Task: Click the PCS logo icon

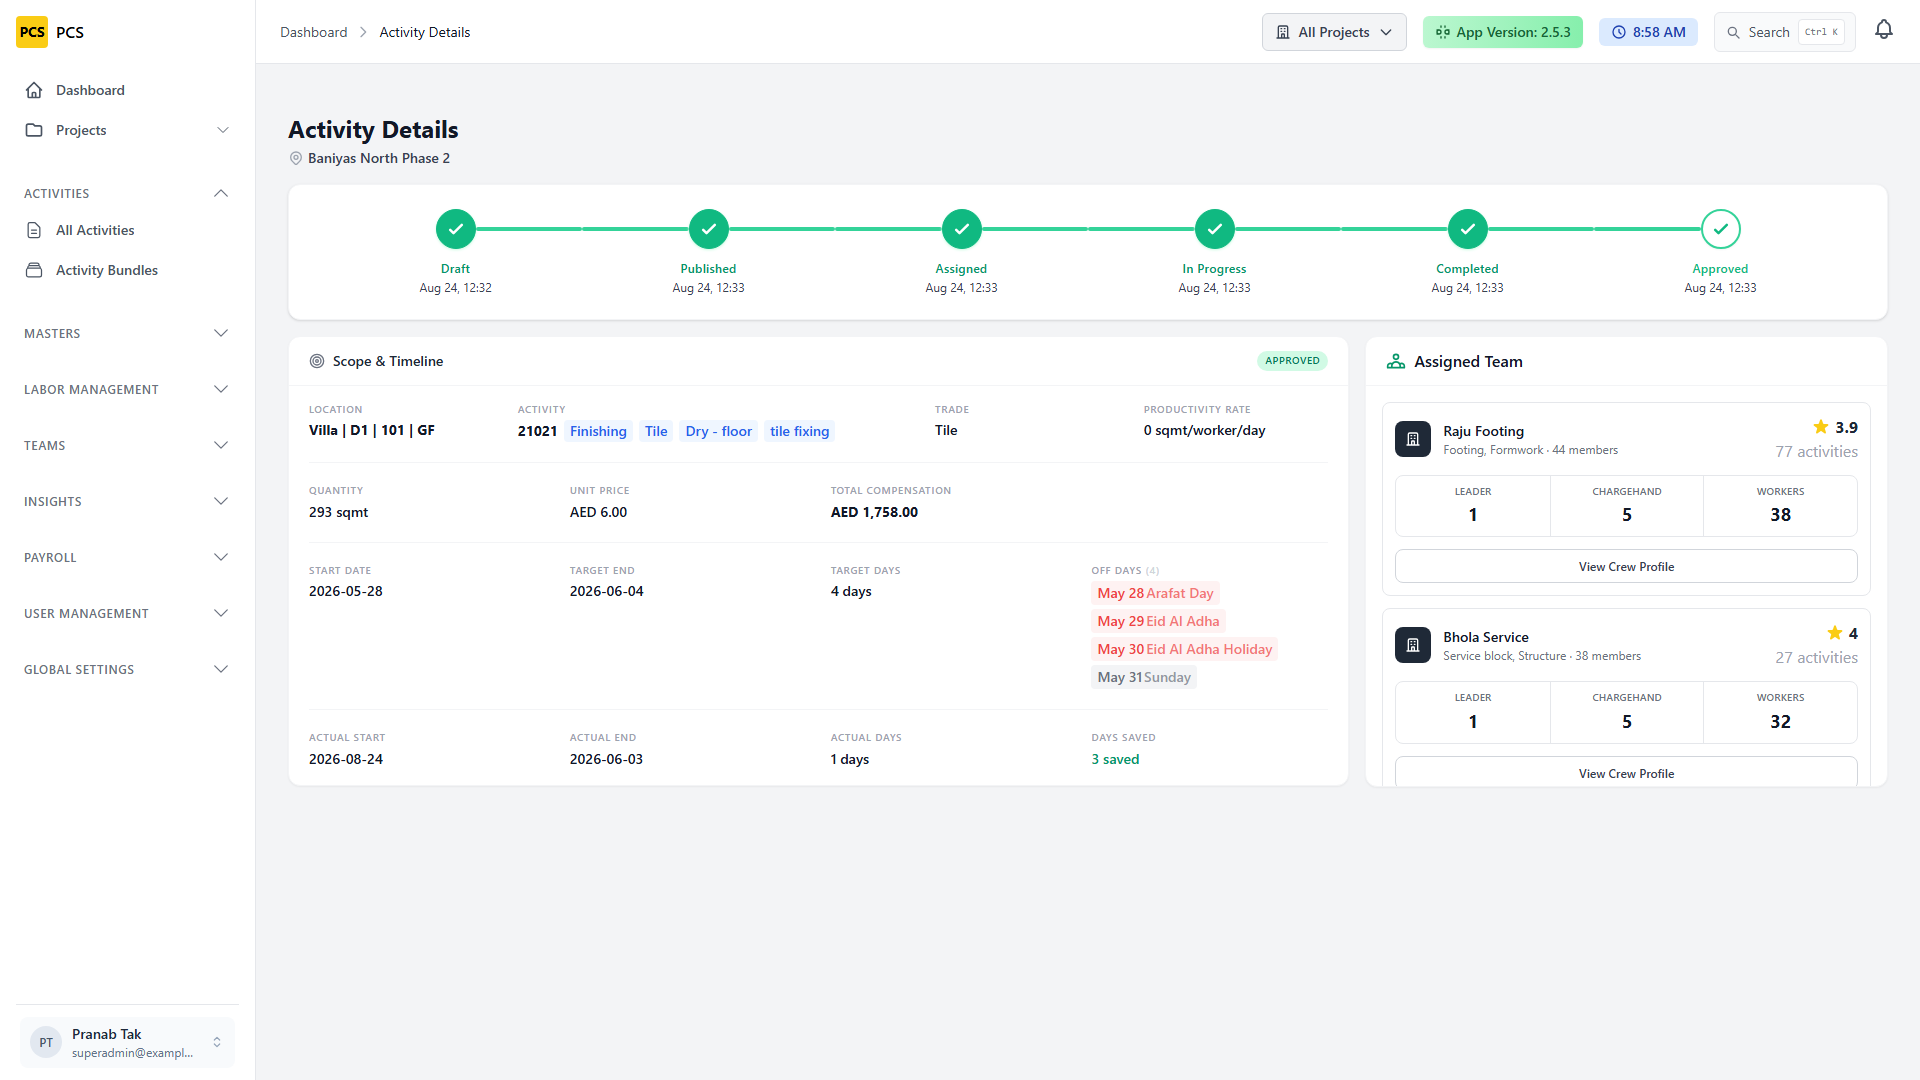Action: 32,32
